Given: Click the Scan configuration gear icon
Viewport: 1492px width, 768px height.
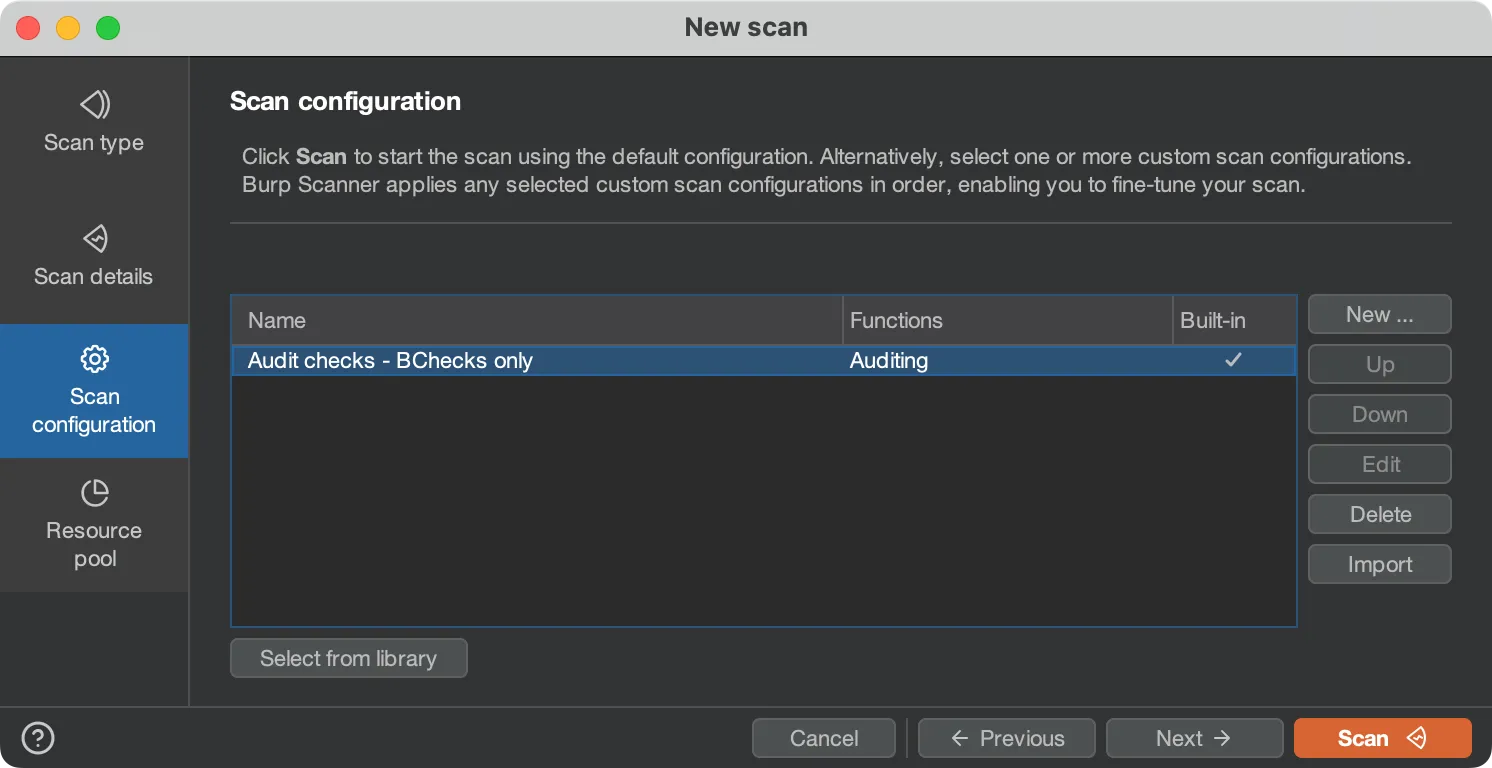Looking at the screenshot, I should point(94,358).
